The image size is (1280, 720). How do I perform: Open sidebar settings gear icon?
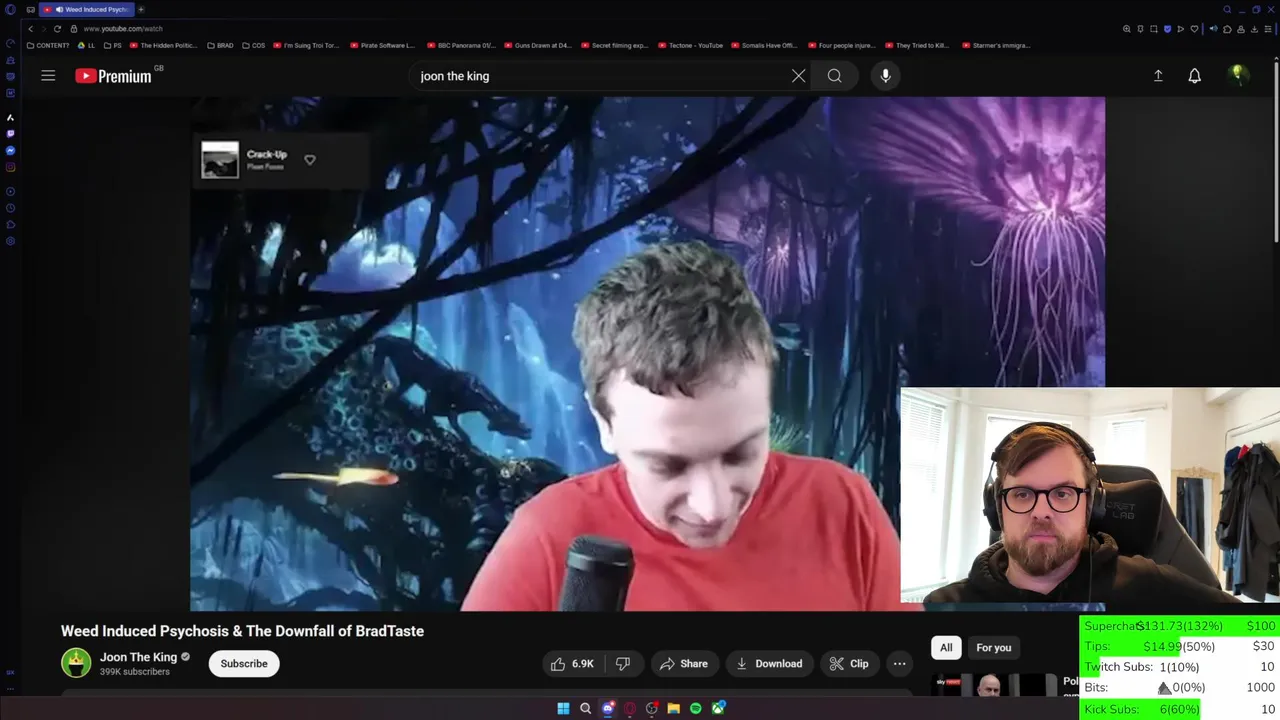click(10, 241)
